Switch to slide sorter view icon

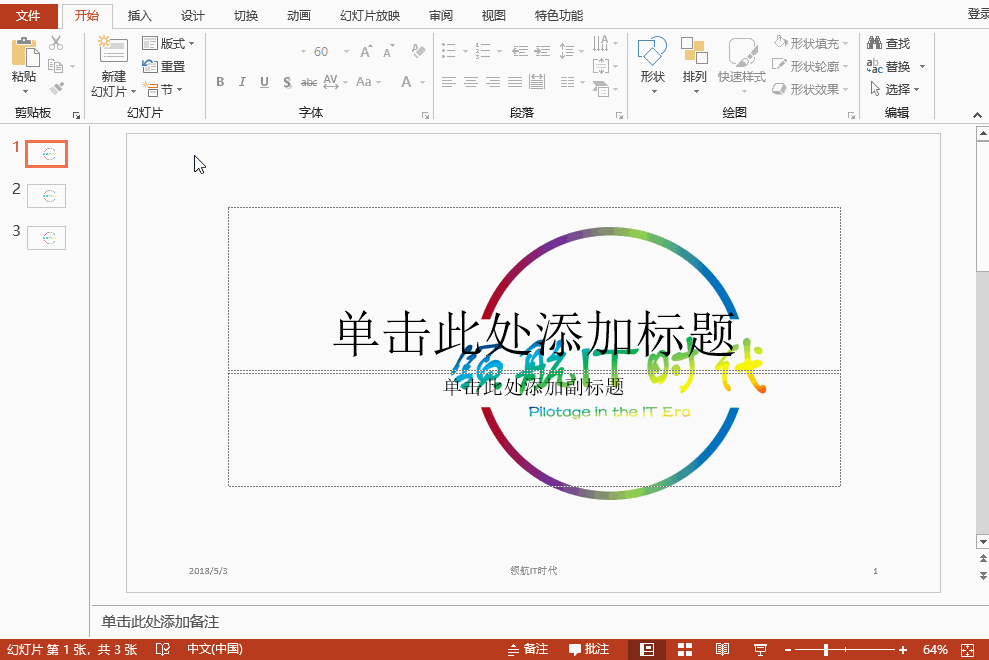[x=685, y=649]
